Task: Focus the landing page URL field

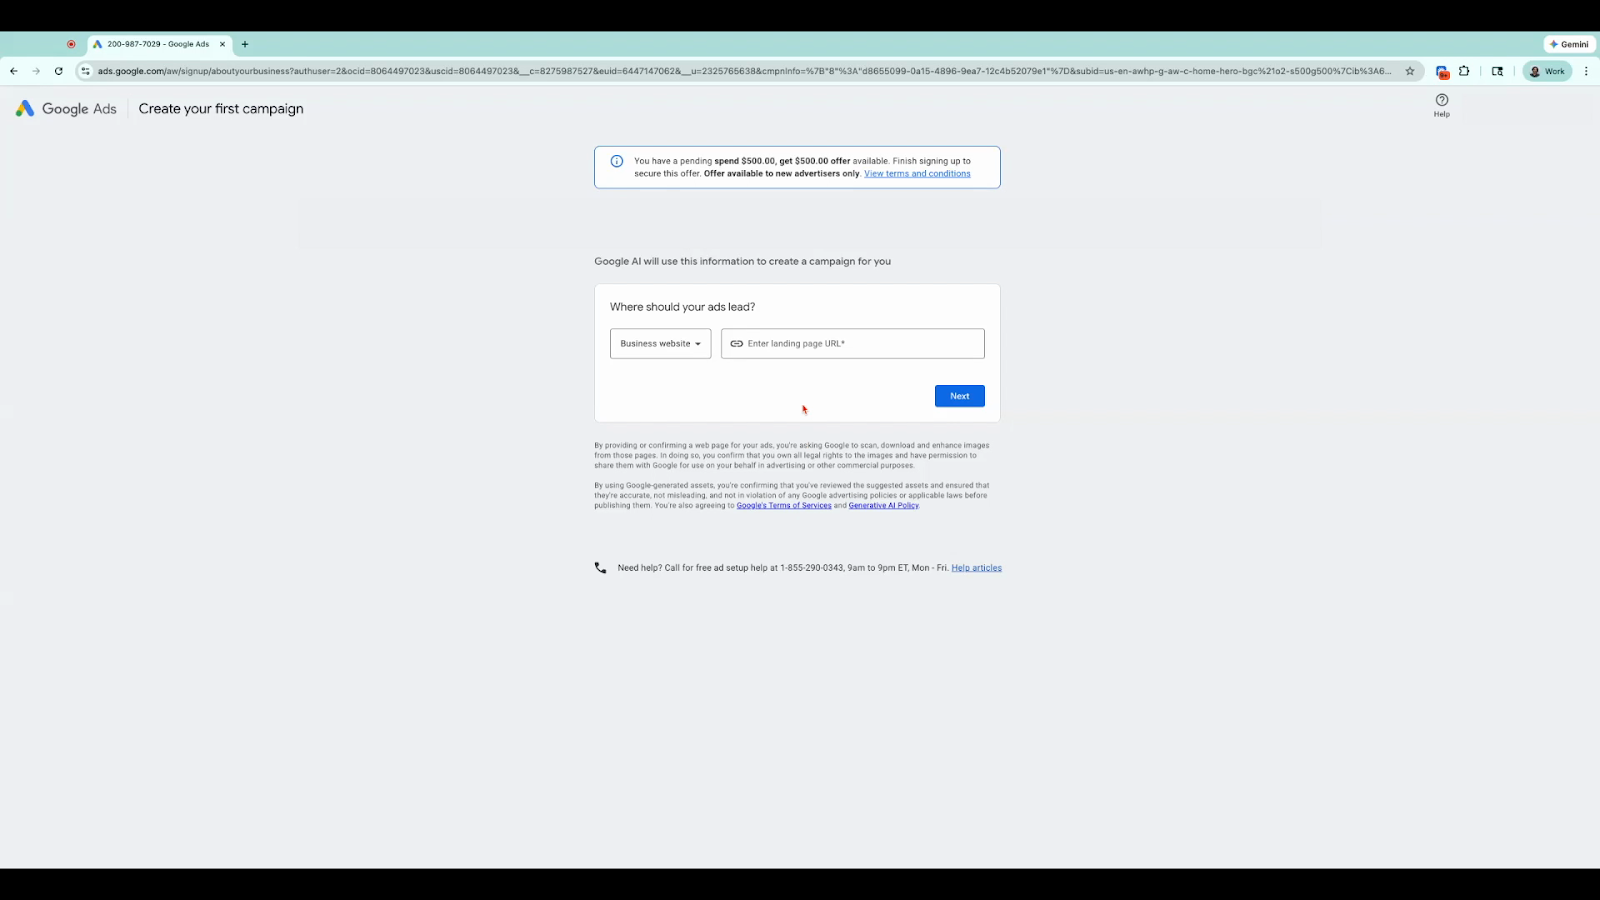Action: coord(853,344)
